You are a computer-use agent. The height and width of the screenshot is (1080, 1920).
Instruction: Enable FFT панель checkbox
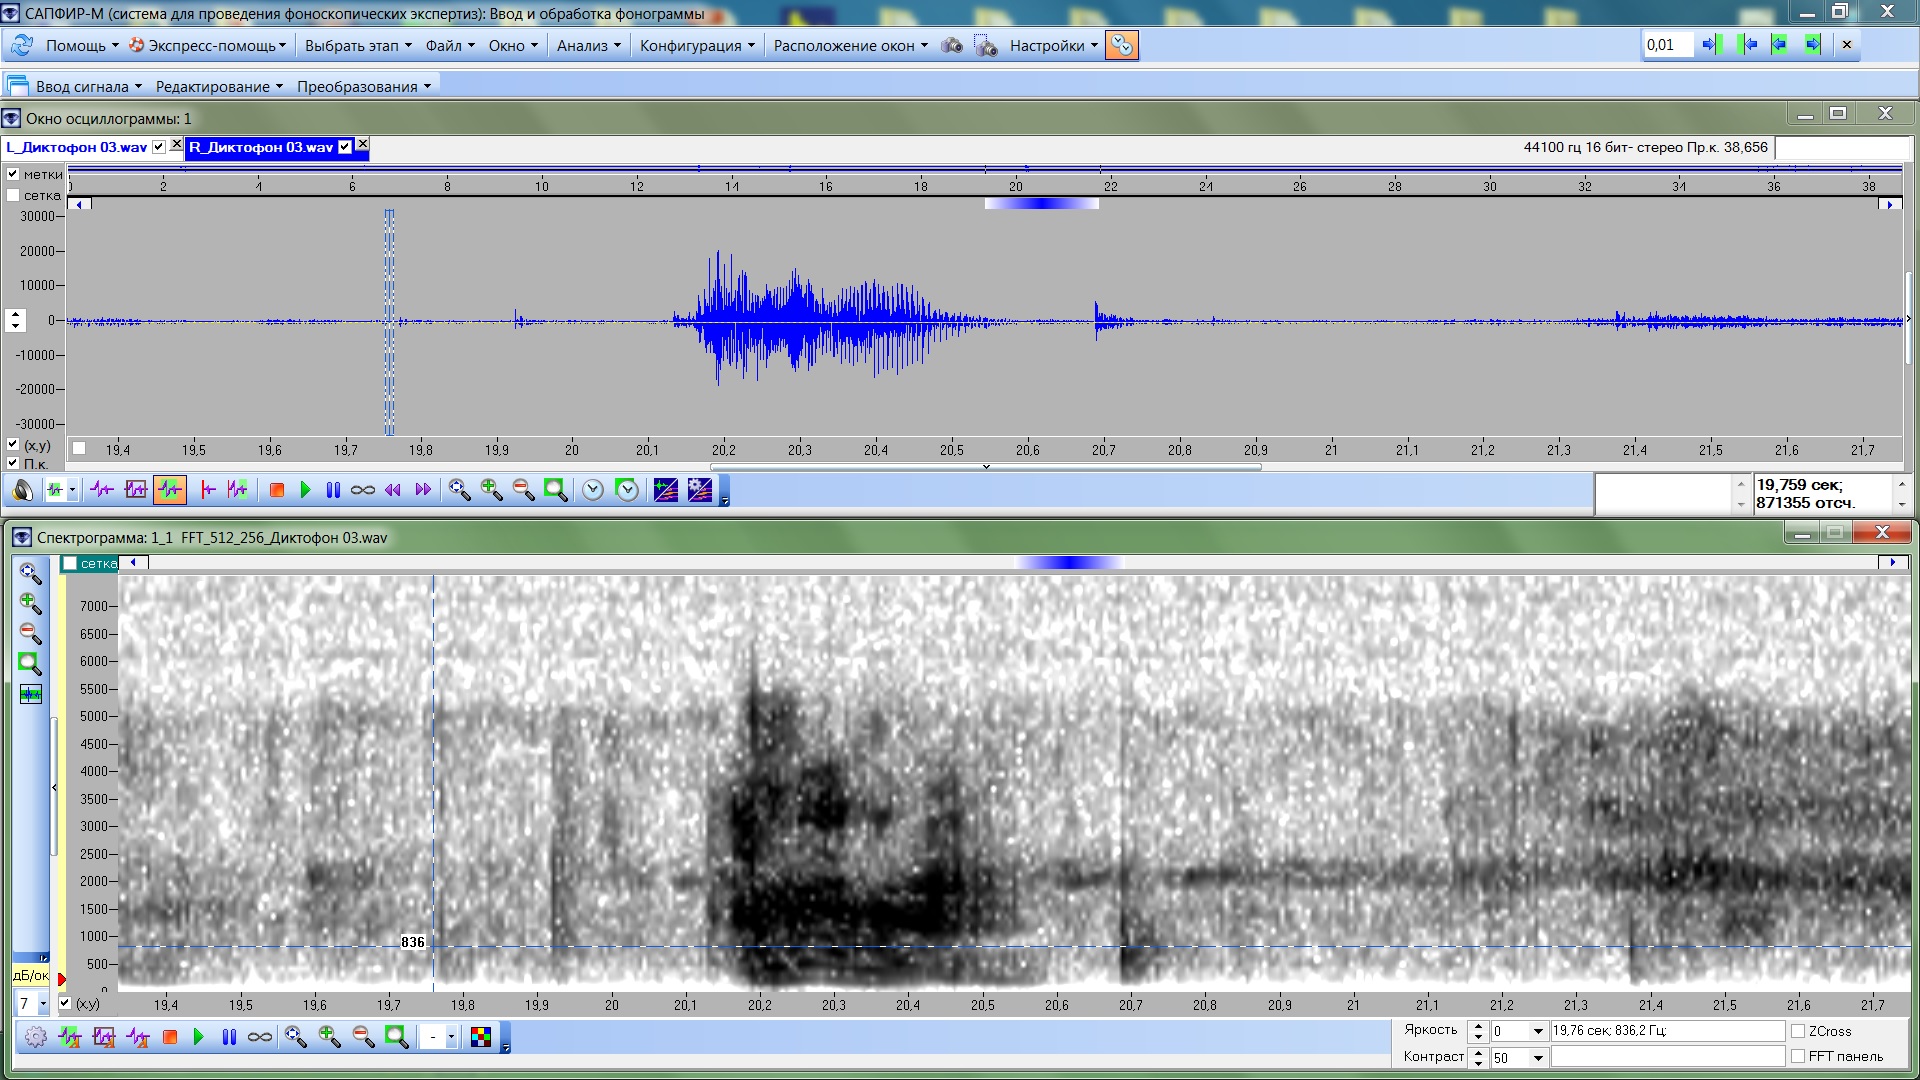click(x=1798, y=1056)
